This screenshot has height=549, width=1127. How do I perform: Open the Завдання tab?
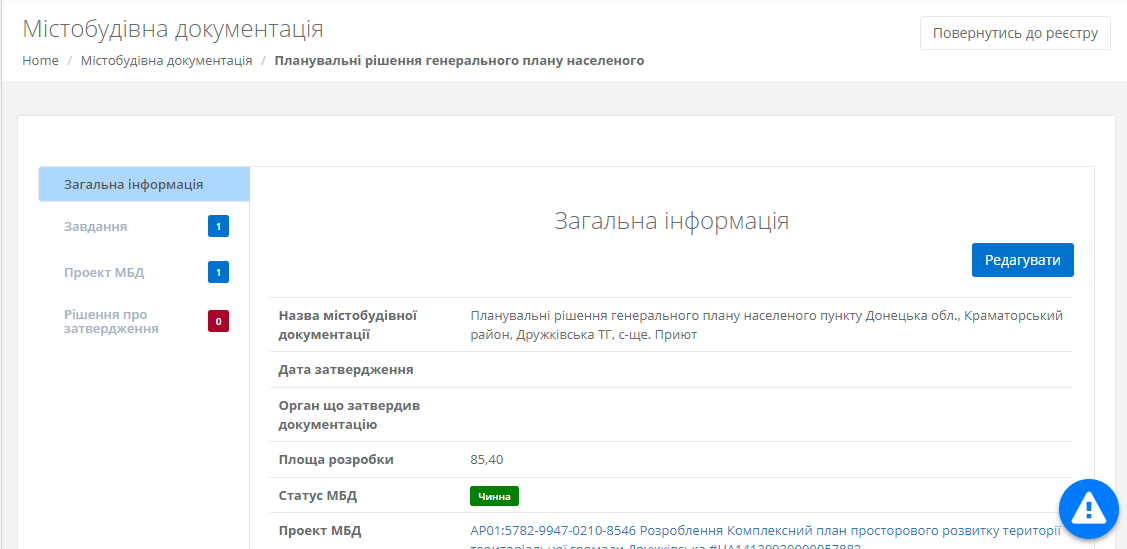click(x=95, y=227)
